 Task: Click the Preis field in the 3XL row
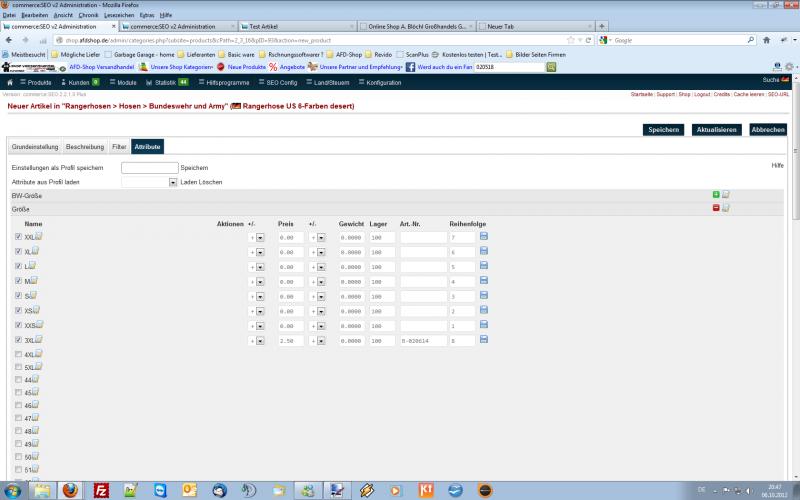(291, 341)
